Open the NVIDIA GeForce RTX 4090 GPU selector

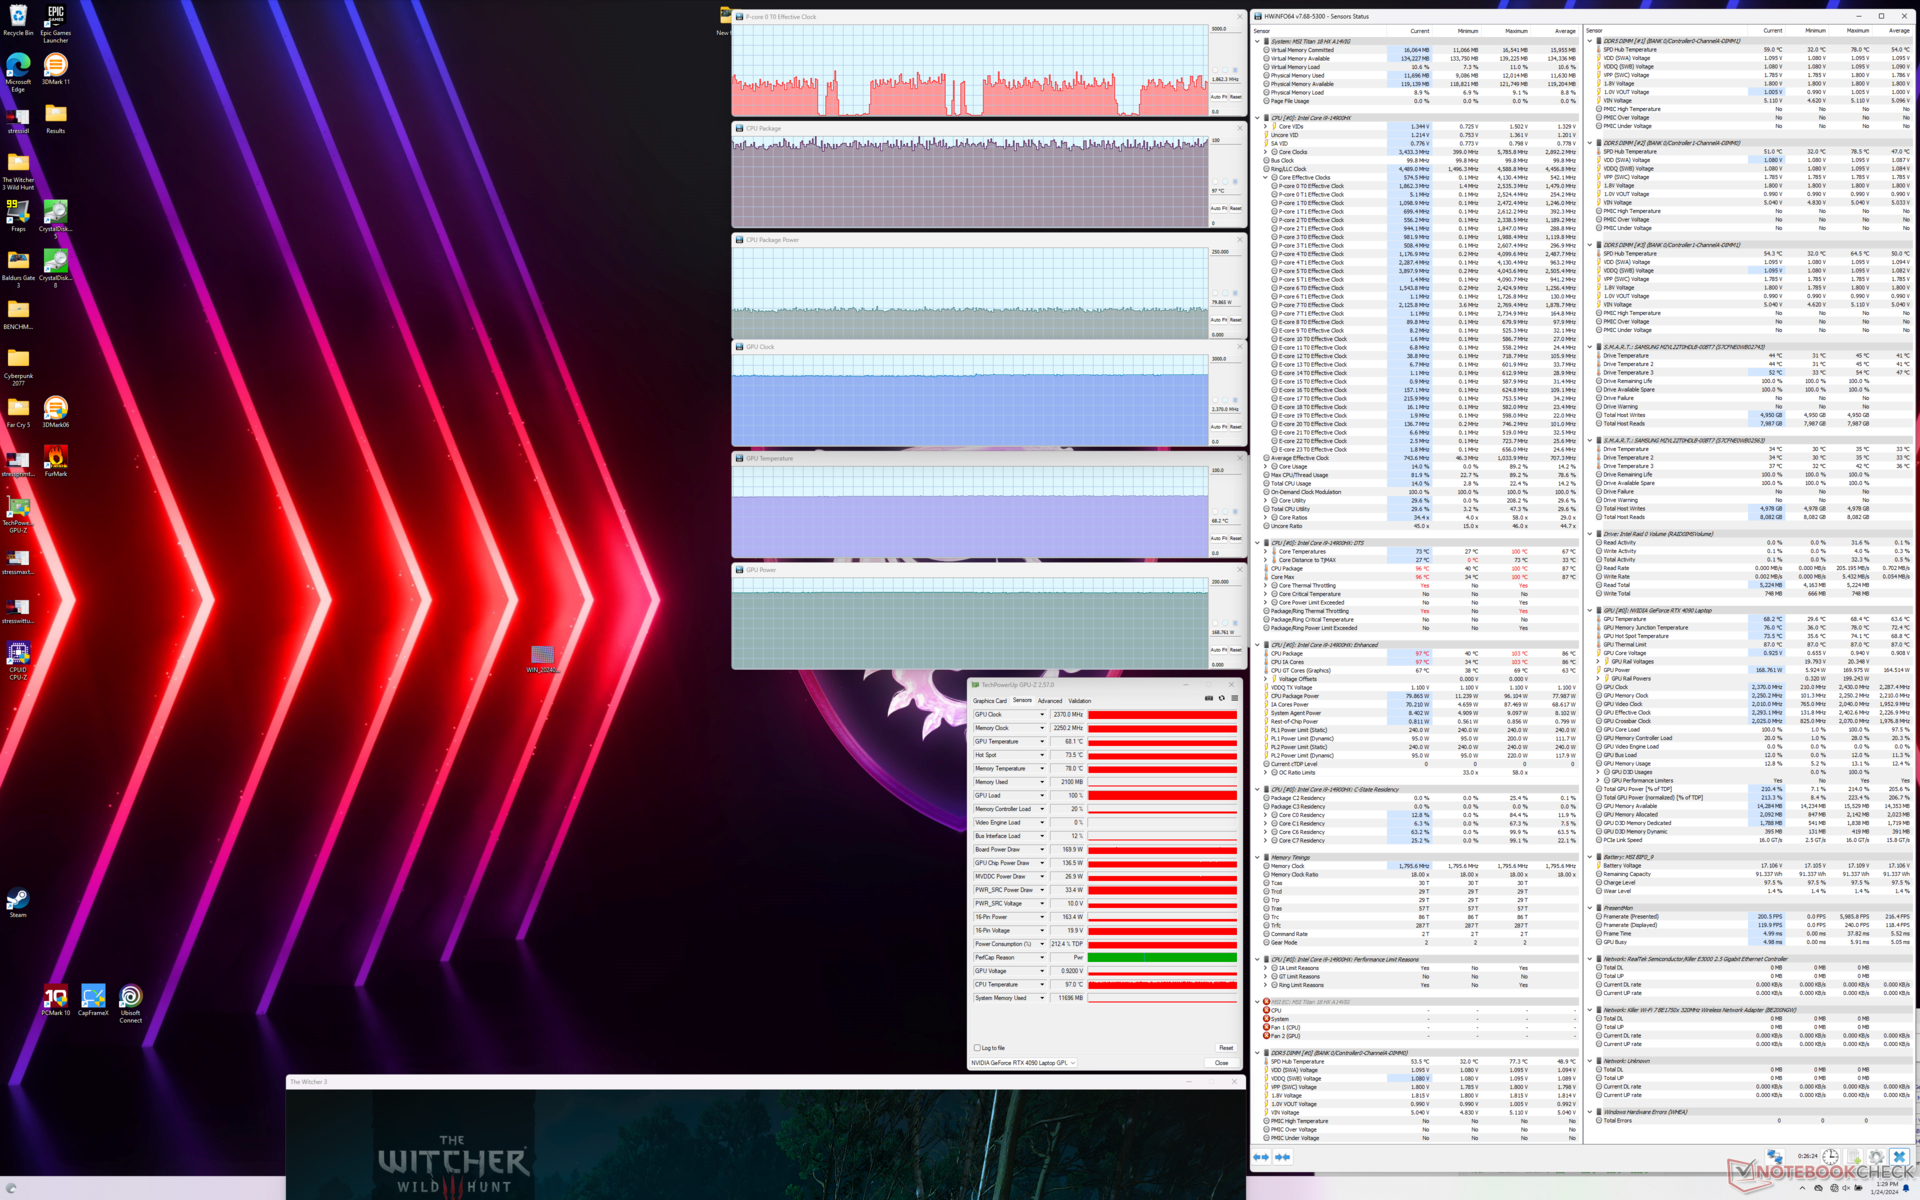click(1023, 1062)
